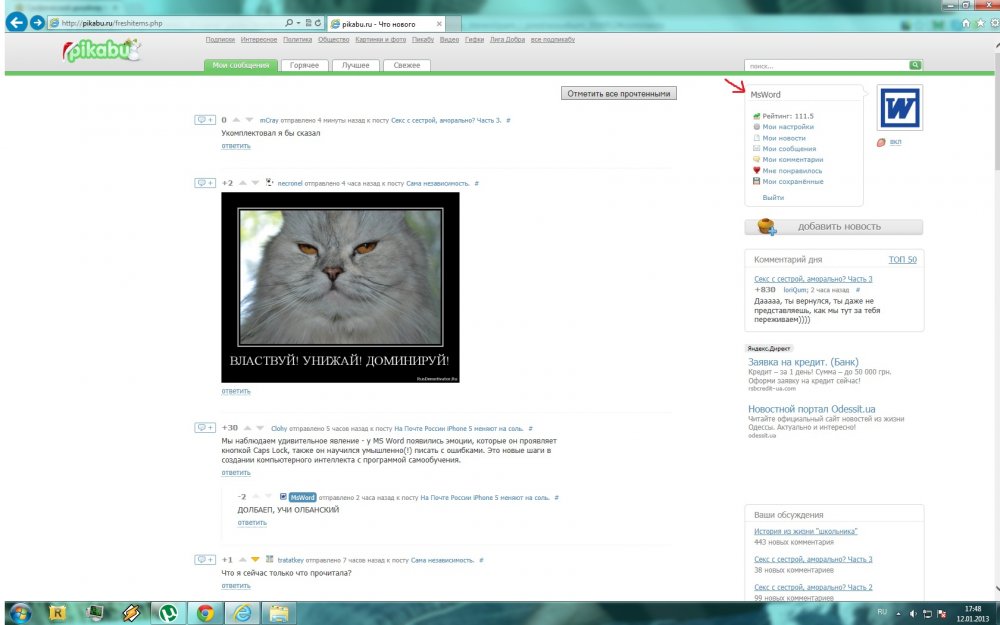The width and height of the screenshot is (1000, 625).
Task: Click the 'добавить новость' button
Action: (834, 227)
